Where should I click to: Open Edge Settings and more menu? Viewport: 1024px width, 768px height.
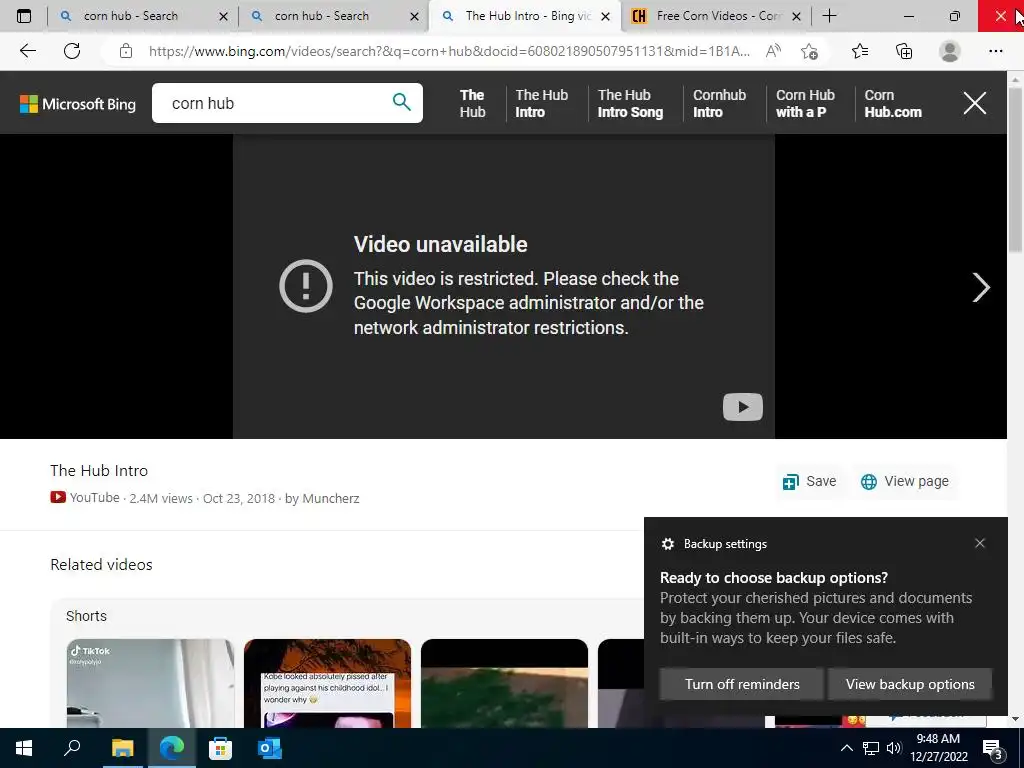pyautogui.click(x=995, y=51)
